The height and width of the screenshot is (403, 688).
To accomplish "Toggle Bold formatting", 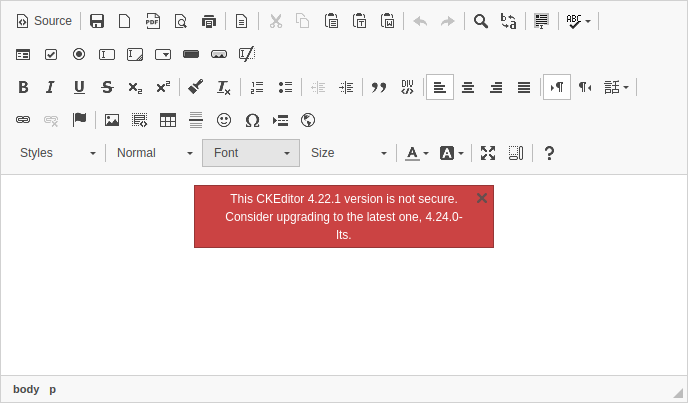I will pos(23,87).
